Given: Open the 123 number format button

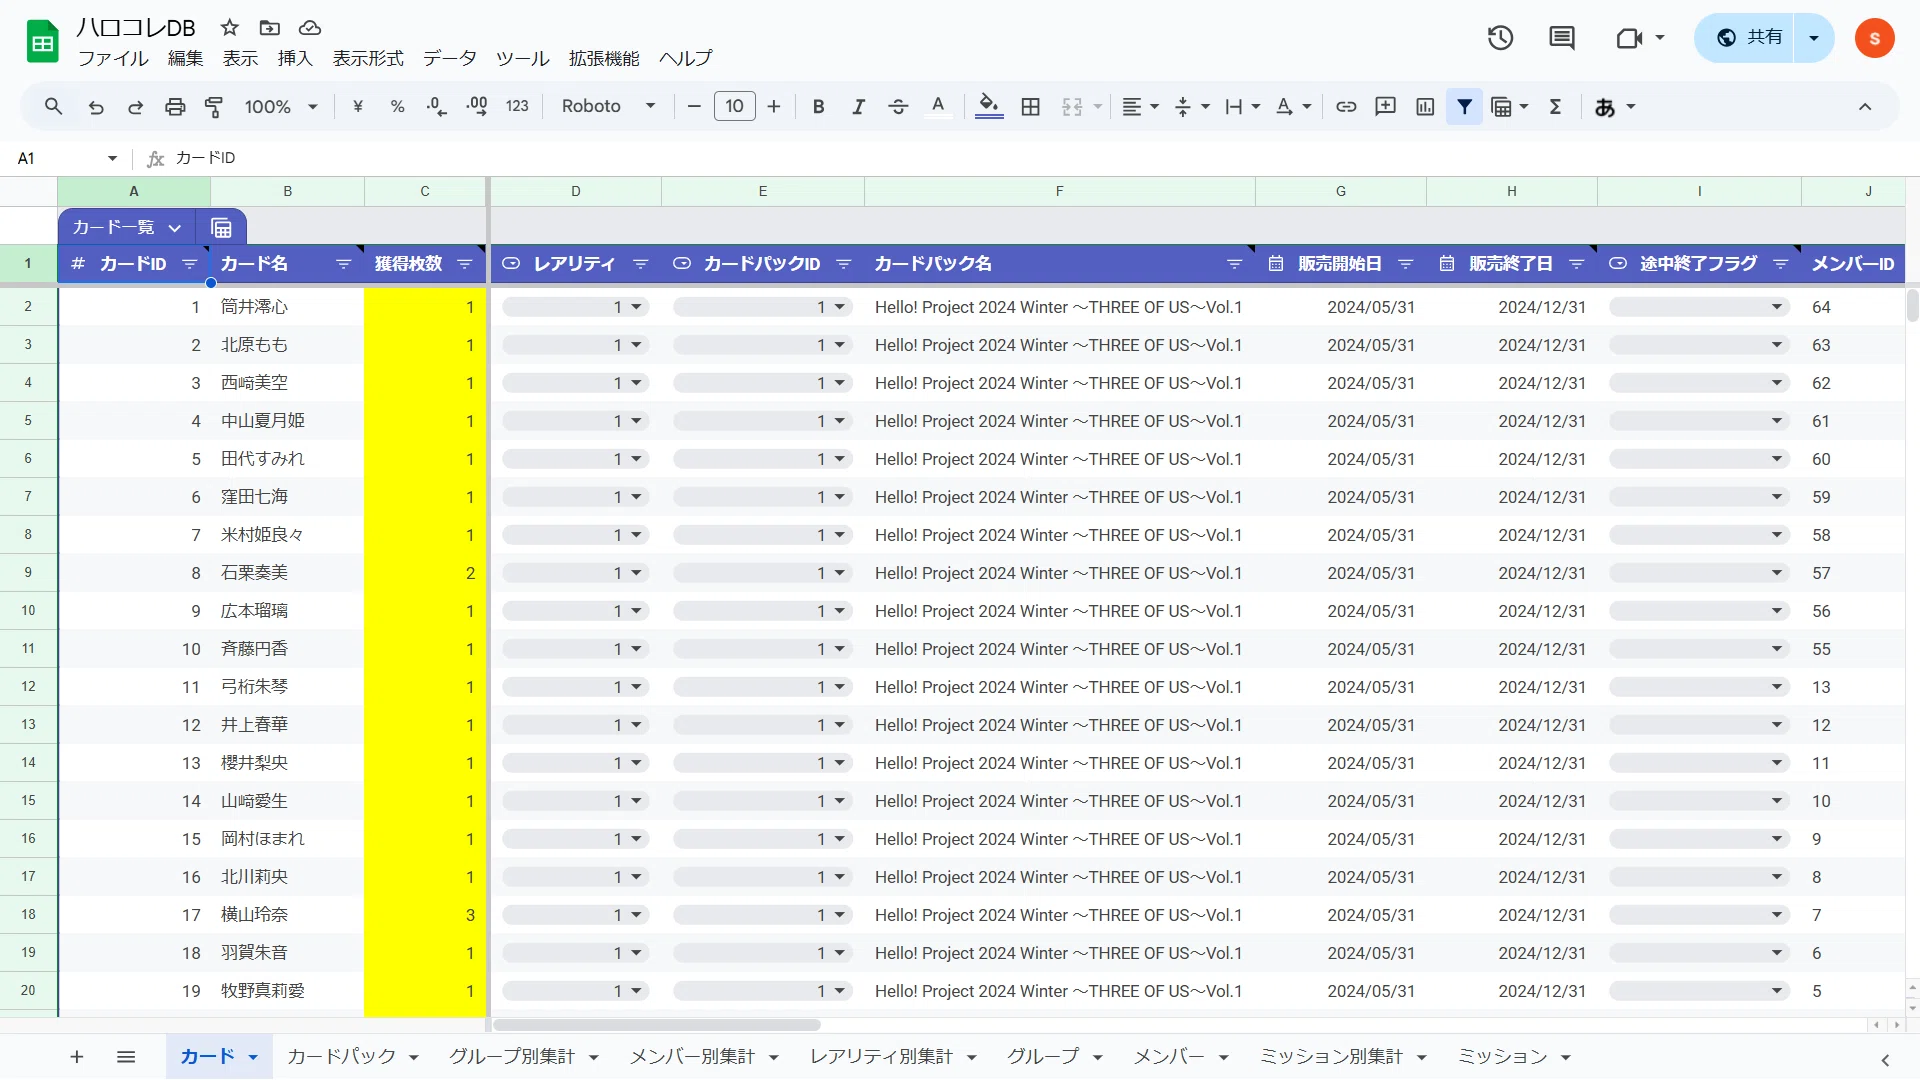Looking at the screenshot, I should tap(517, 106).
